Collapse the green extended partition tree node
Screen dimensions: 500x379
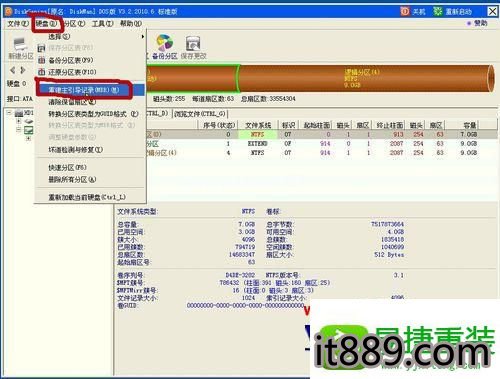19,130
